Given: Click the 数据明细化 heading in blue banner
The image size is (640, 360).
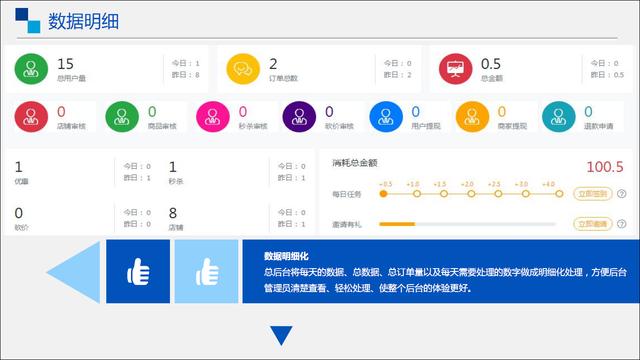Looking at the screenshot, I should coord(286,256).
